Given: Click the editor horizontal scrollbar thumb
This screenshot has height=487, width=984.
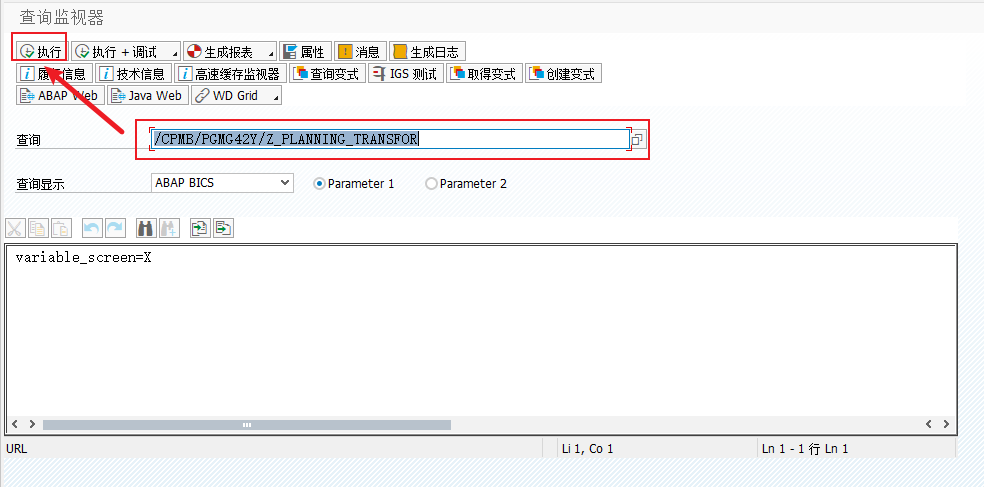Looking at the screenshot, I should pyautogui.click(x=247, y=424).
